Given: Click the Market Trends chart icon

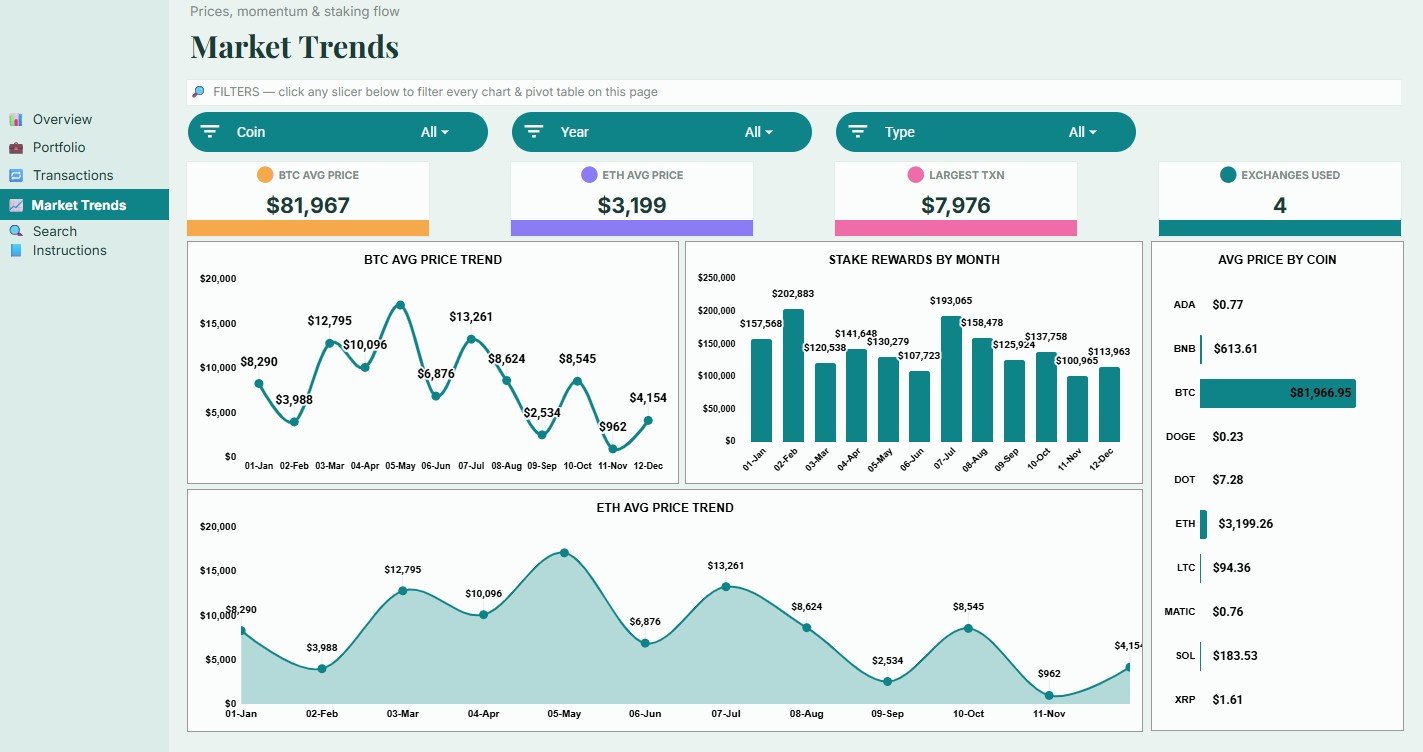Looking at the screenshot, I should pyautogui.click(x=16, y=205).
